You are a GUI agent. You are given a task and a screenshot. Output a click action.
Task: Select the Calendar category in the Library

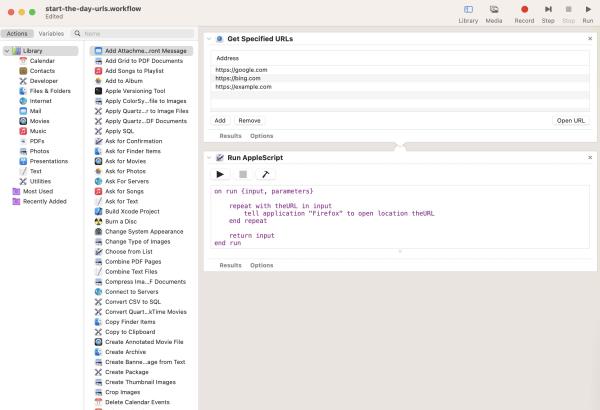42,61
